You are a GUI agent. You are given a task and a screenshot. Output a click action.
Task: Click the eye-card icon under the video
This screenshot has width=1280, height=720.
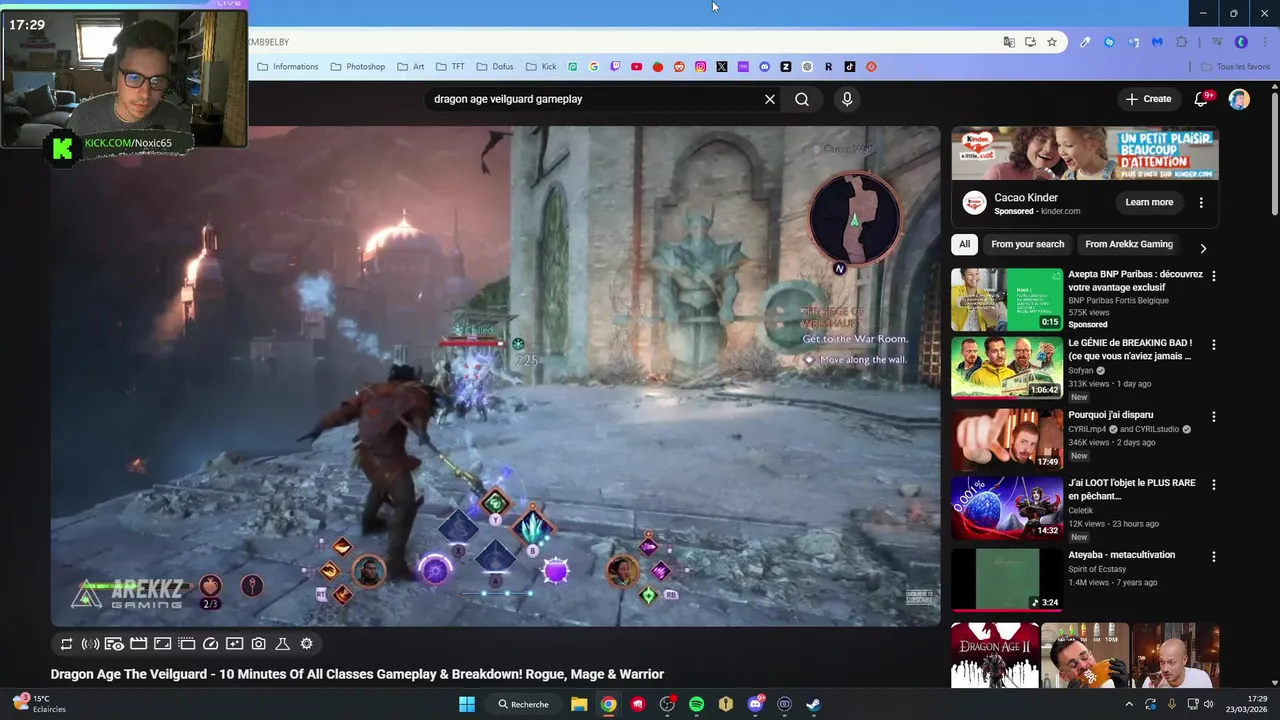coord(114,644)
